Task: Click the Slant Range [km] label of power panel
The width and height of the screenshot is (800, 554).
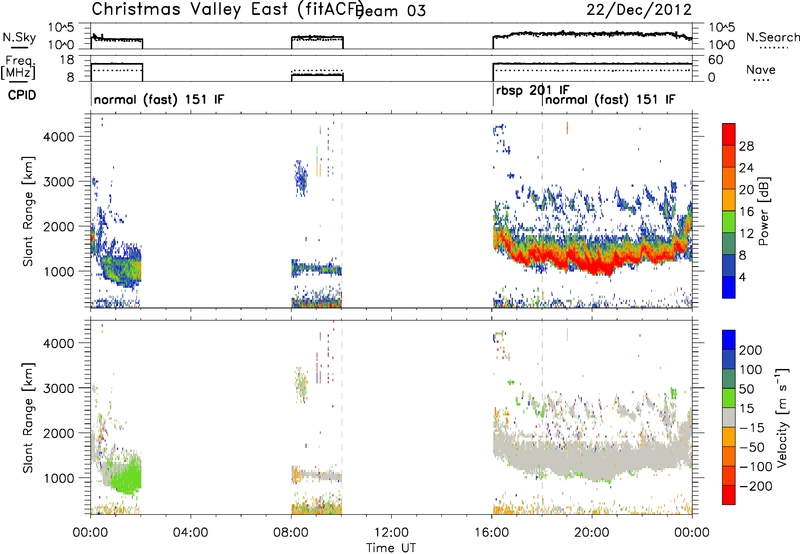Action: click(x=28, y=211)
